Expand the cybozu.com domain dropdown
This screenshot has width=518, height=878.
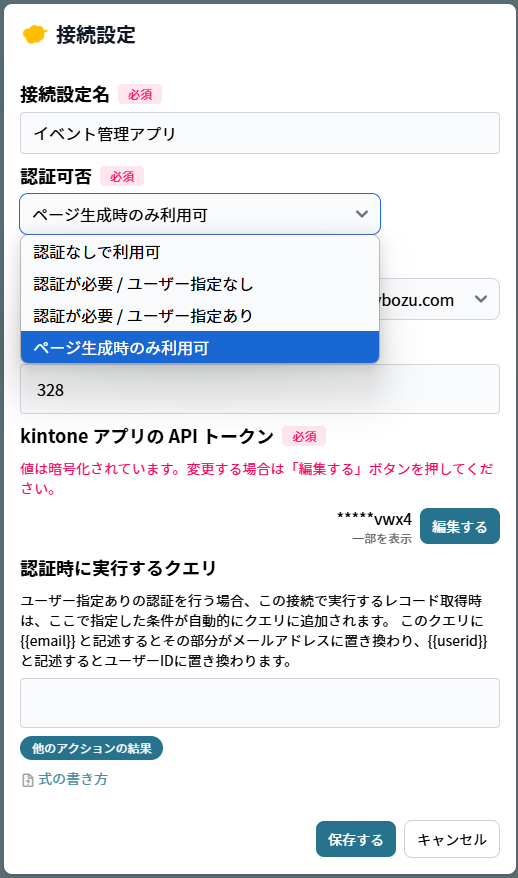click(480, 299)
